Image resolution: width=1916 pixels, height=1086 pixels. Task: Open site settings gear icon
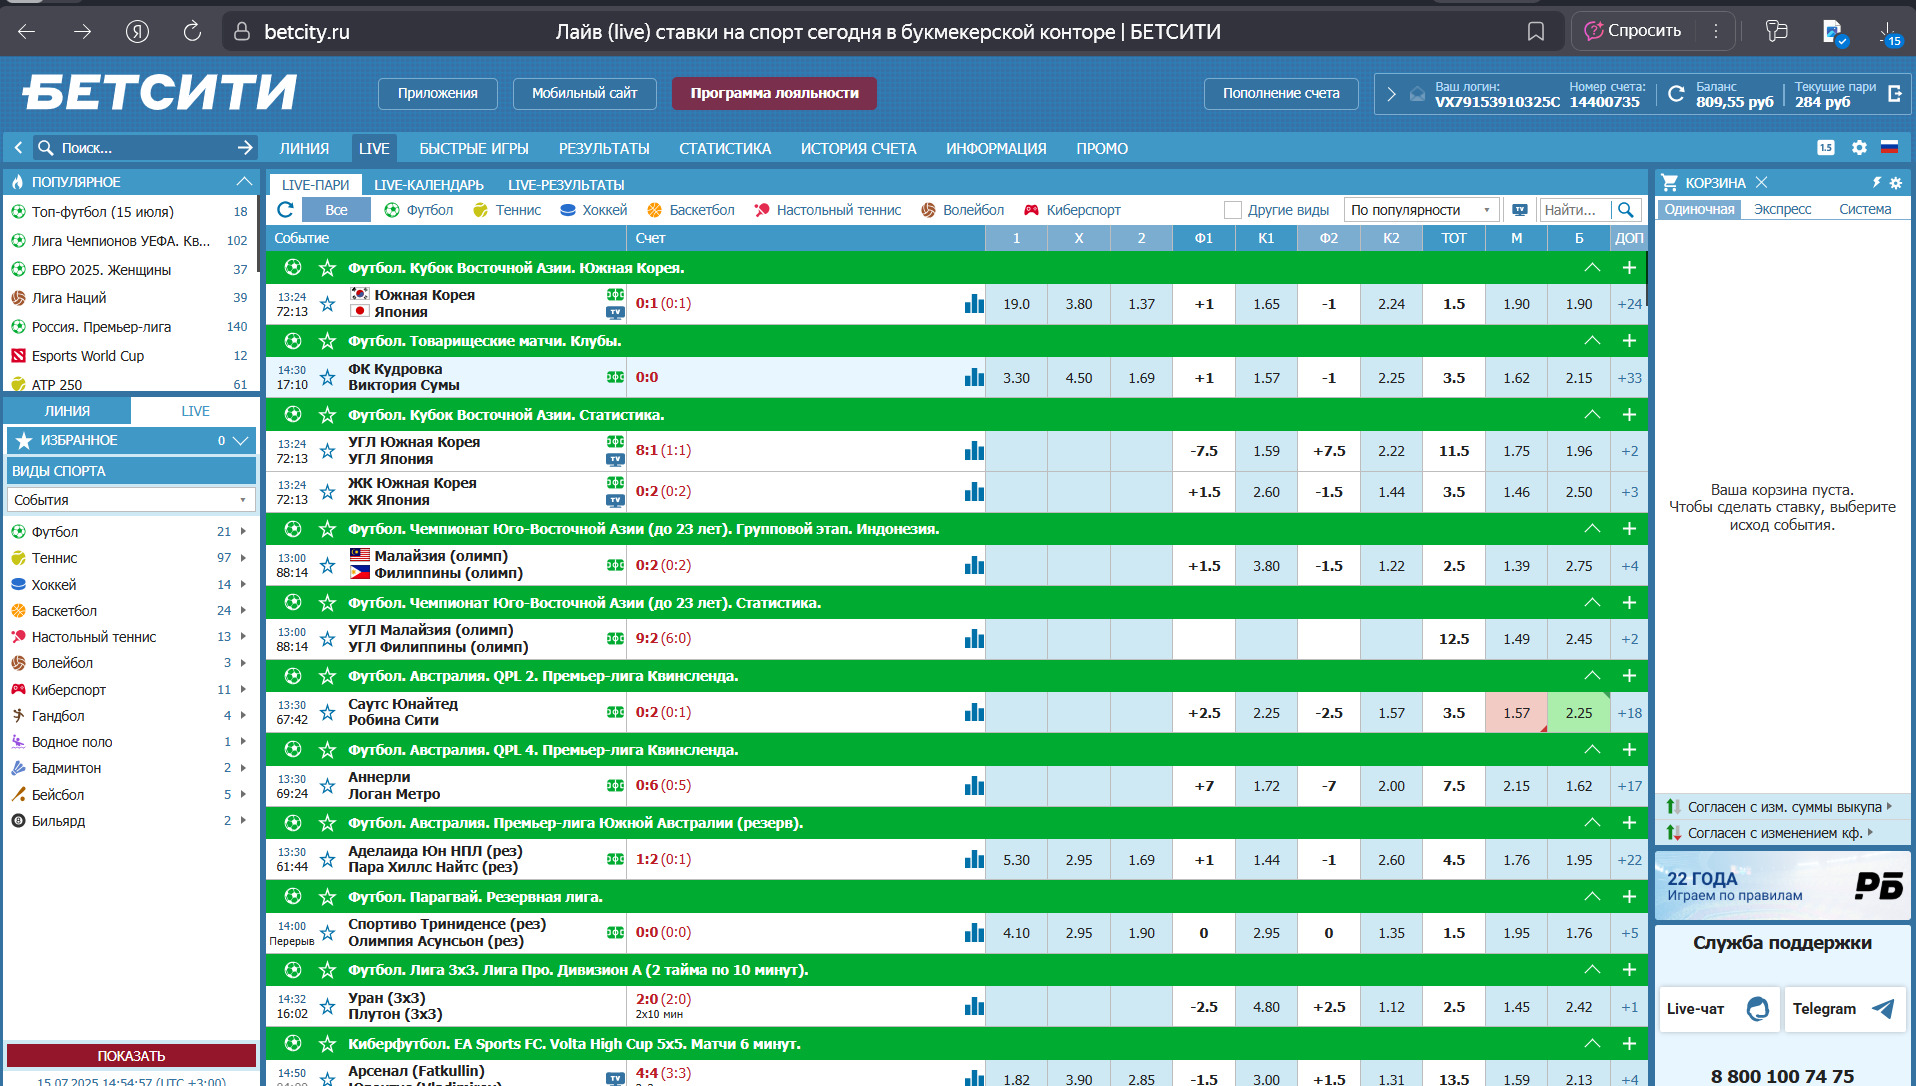tap(1859, 148)
